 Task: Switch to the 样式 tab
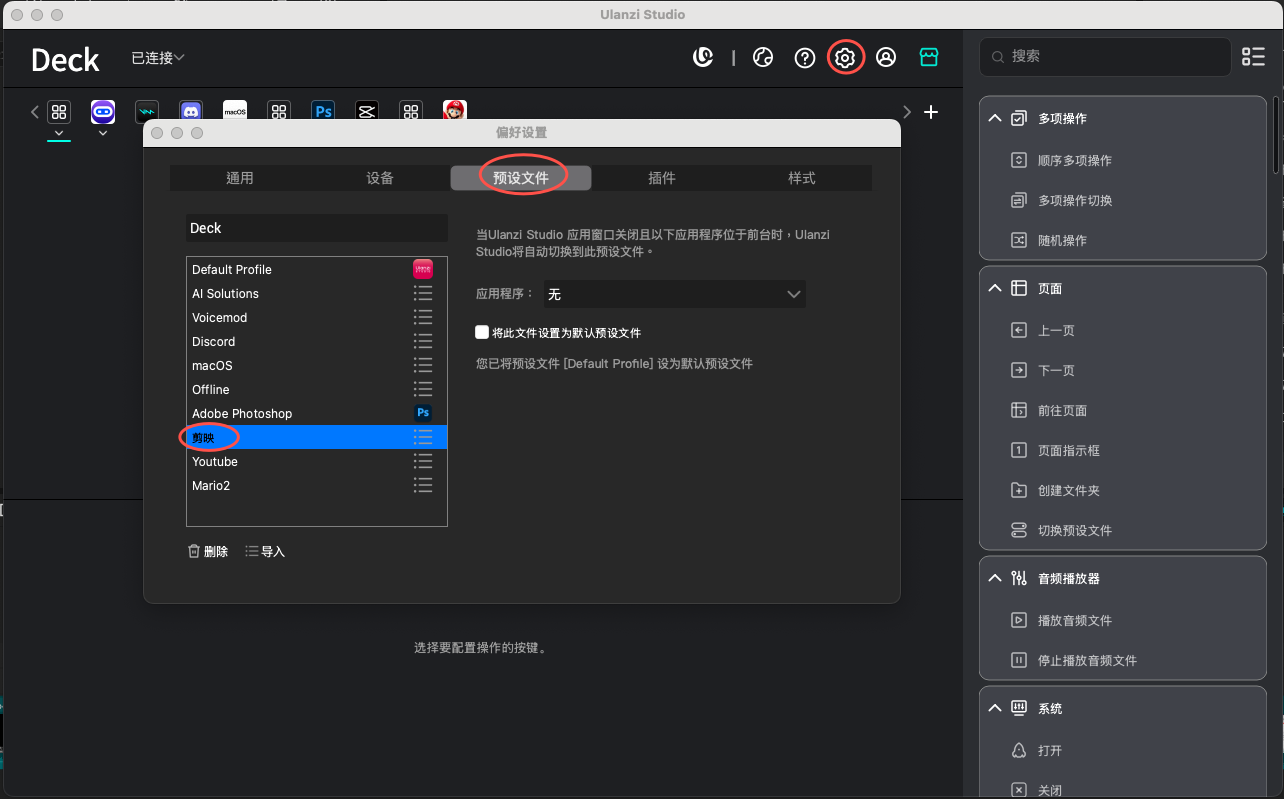click(802, 178)
